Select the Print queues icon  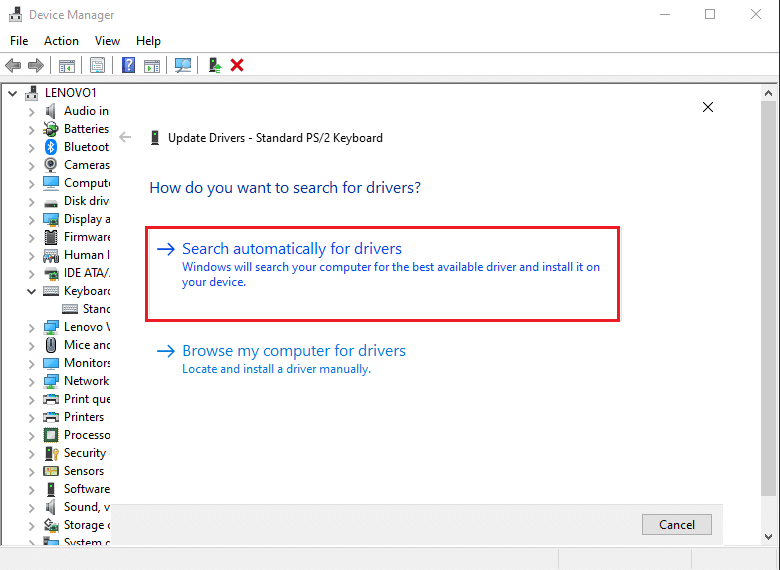(x=51, y=399)
